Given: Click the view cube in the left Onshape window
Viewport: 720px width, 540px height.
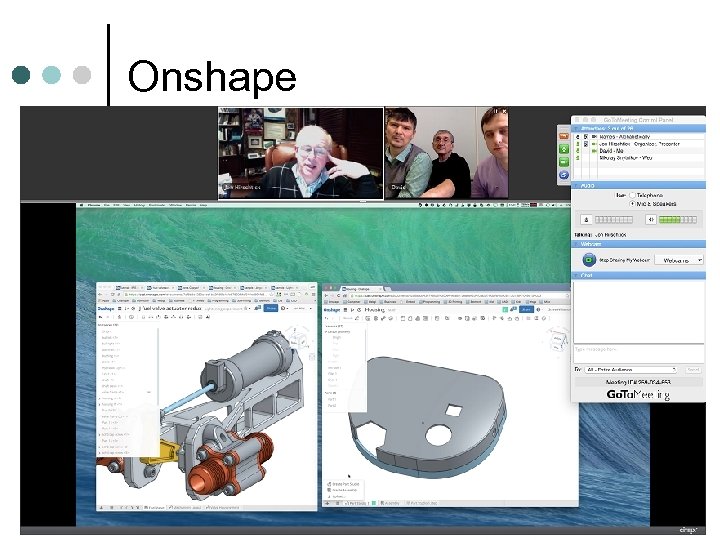Looking at the screenshot, I should (299, 338).
